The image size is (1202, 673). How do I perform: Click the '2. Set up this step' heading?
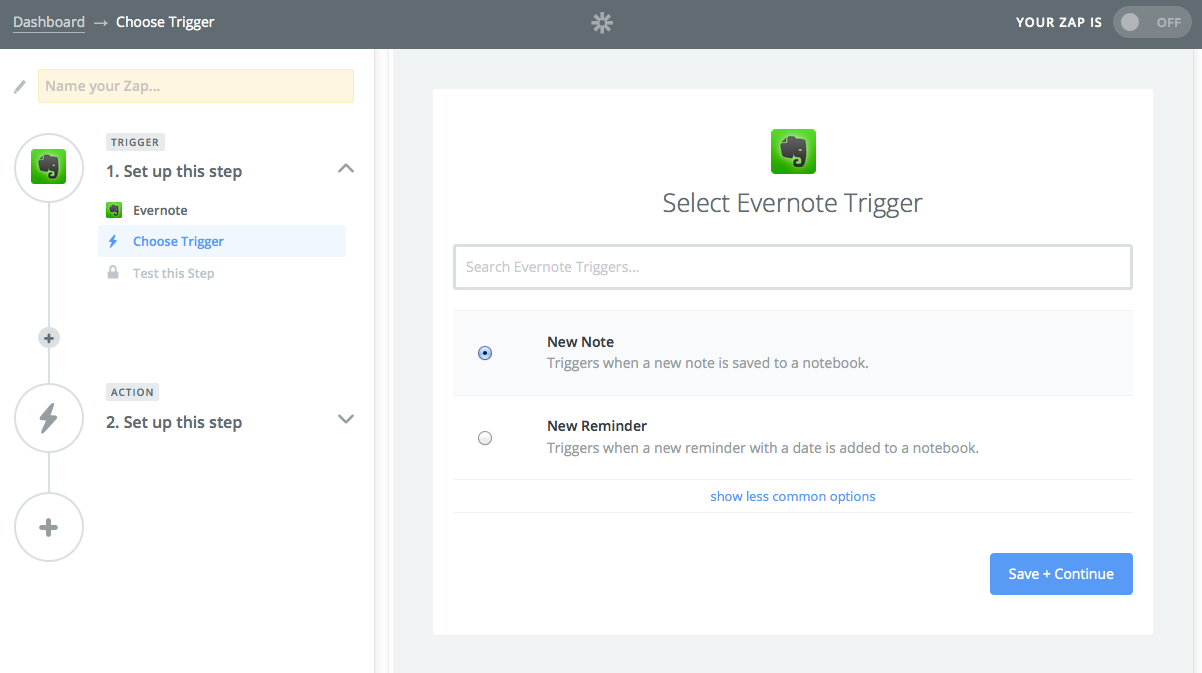coord(174,422)
